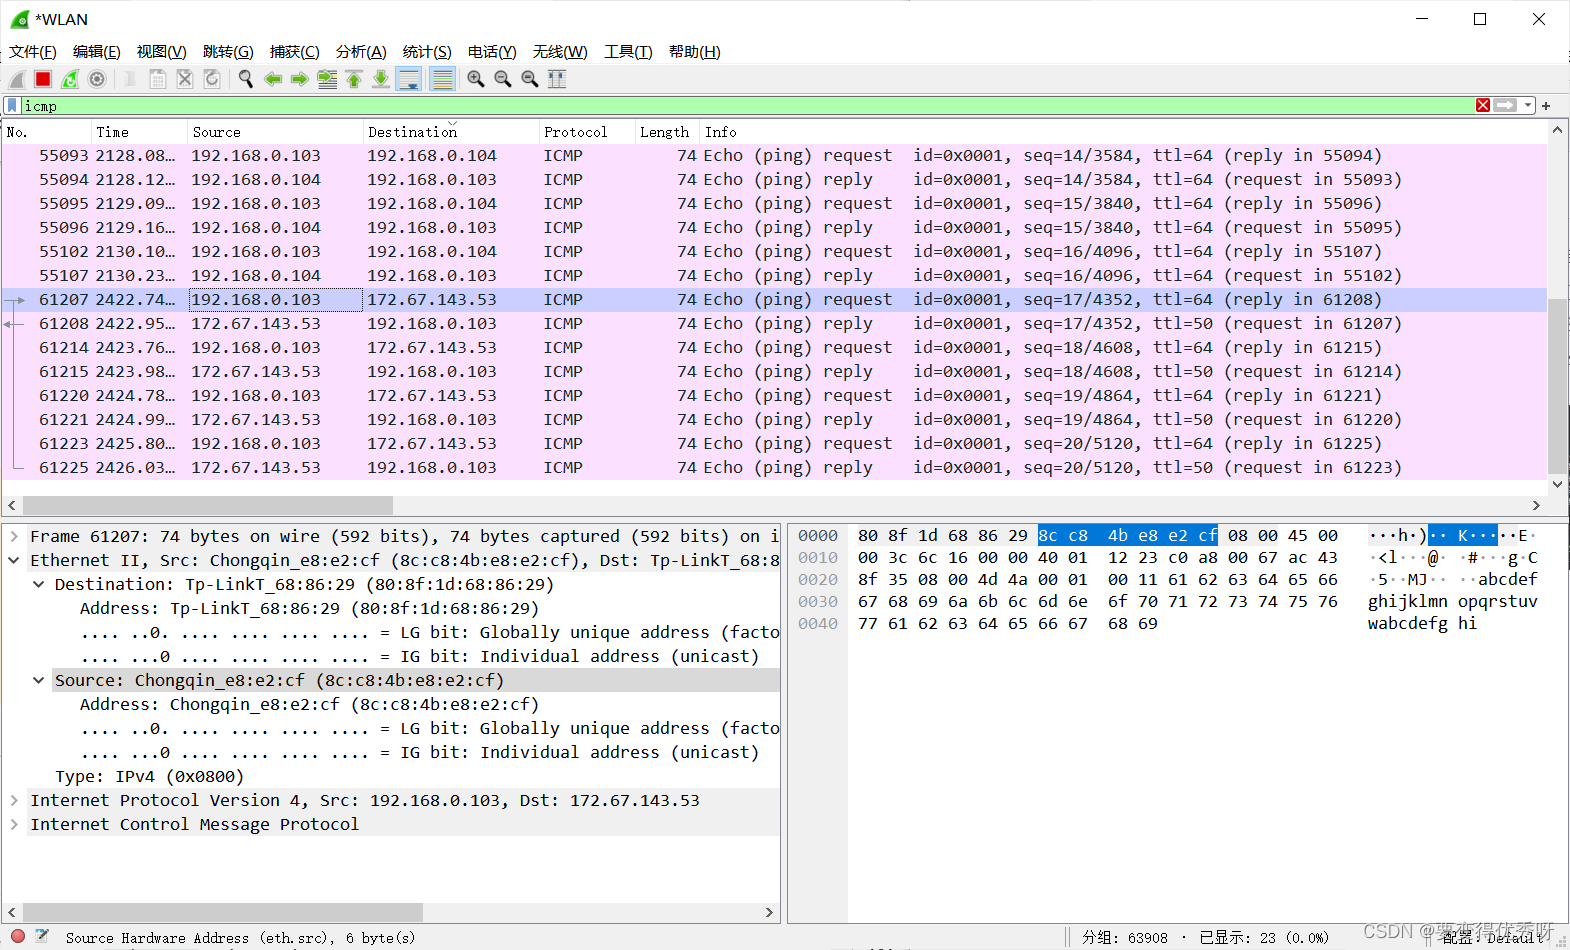
Task: Toggle auto scroll during live capture
Action: [408, 79]
